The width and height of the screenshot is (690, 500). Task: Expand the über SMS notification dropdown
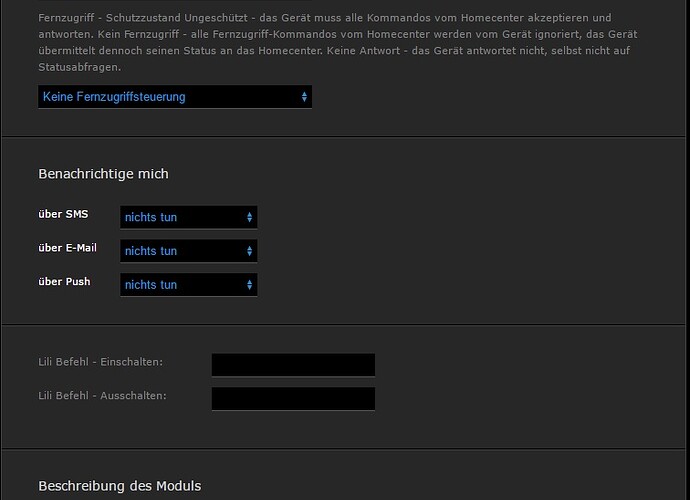click(x=188, y=217)
